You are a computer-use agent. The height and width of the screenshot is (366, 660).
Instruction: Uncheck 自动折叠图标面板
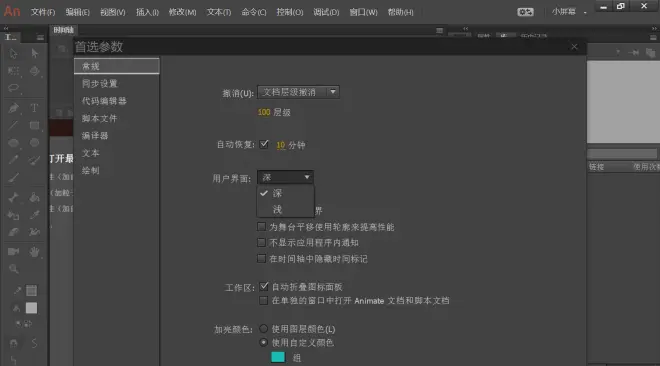click(x=264, y=286)
